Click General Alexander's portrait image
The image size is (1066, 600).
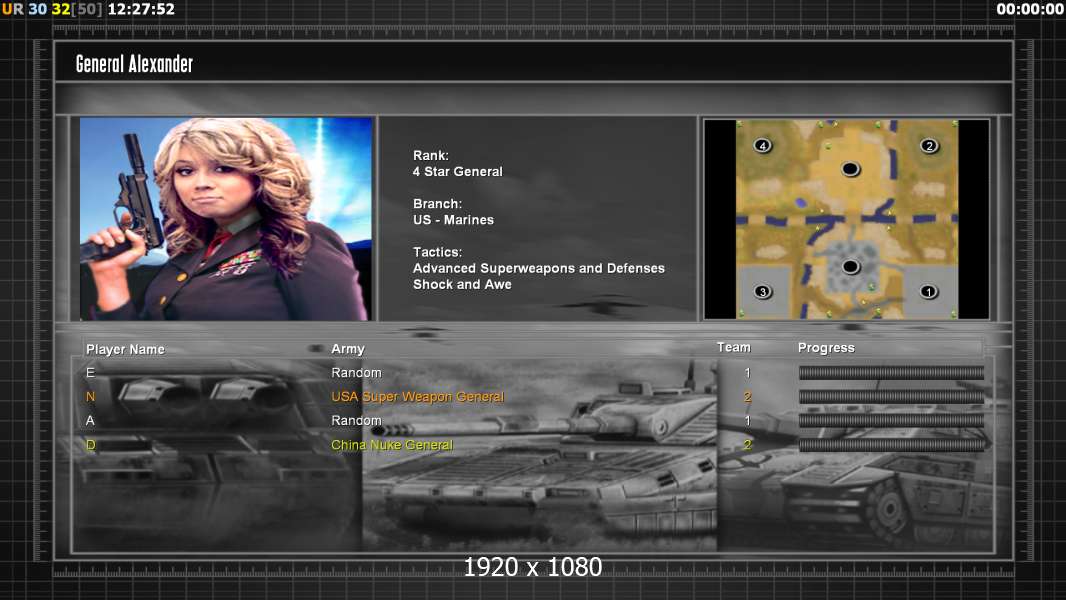pos(226,219)
